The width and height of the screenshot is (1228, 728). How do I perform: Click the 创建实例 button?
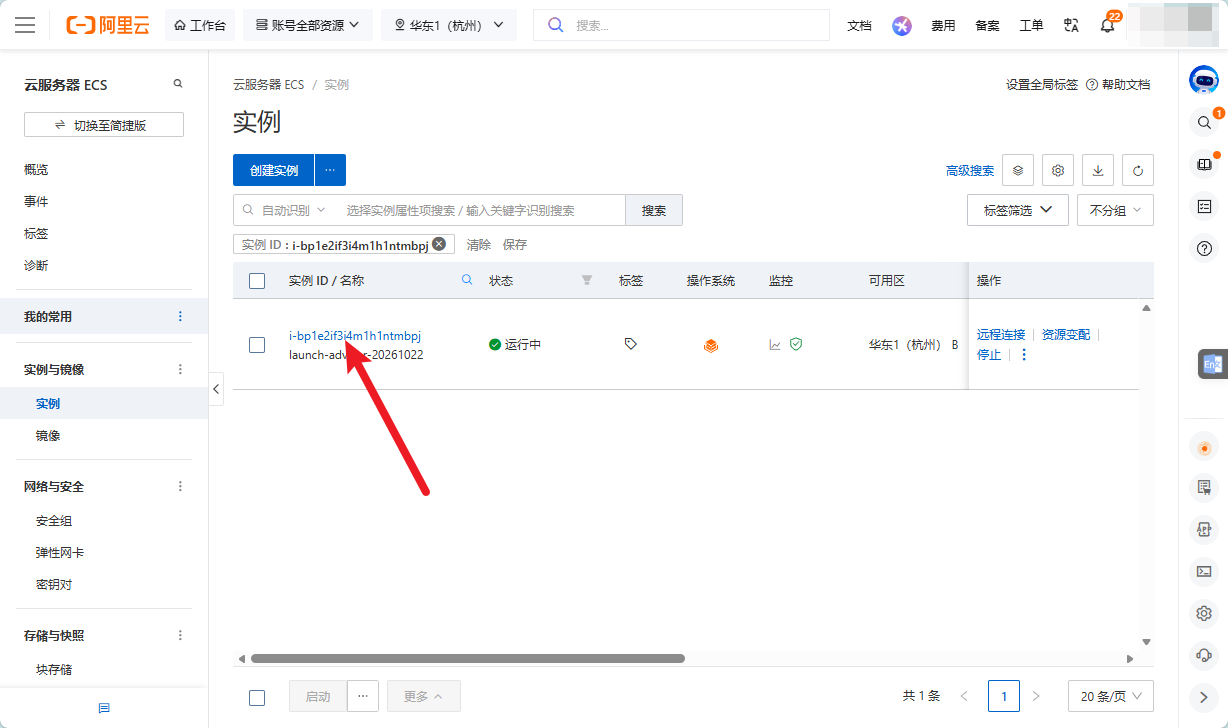[x=274, y=170]
